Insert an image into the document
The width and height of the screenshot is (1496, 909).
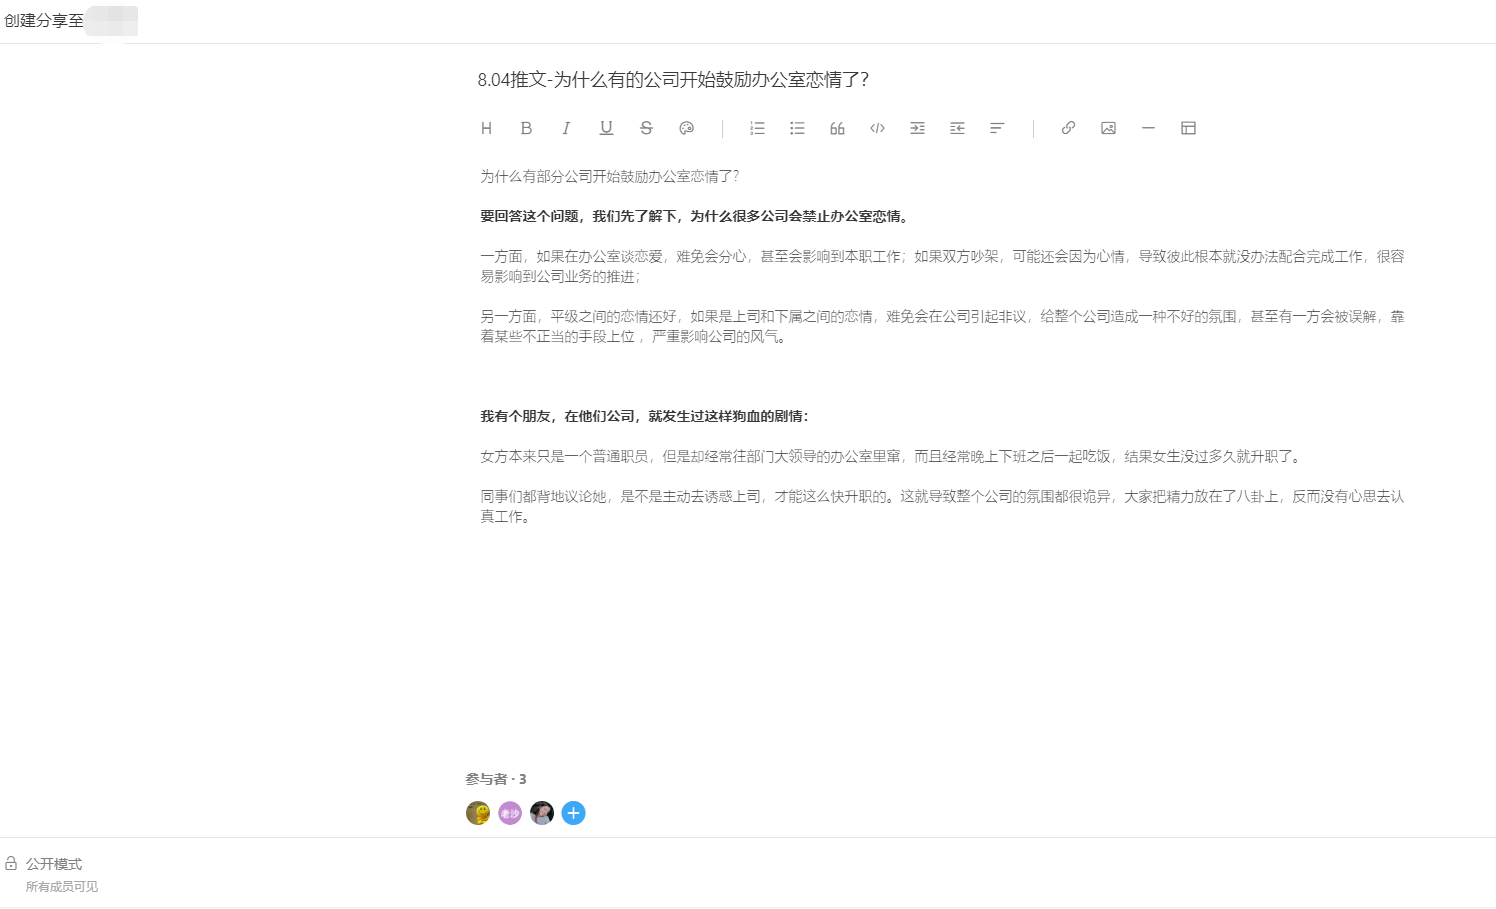click(1107, 128)
